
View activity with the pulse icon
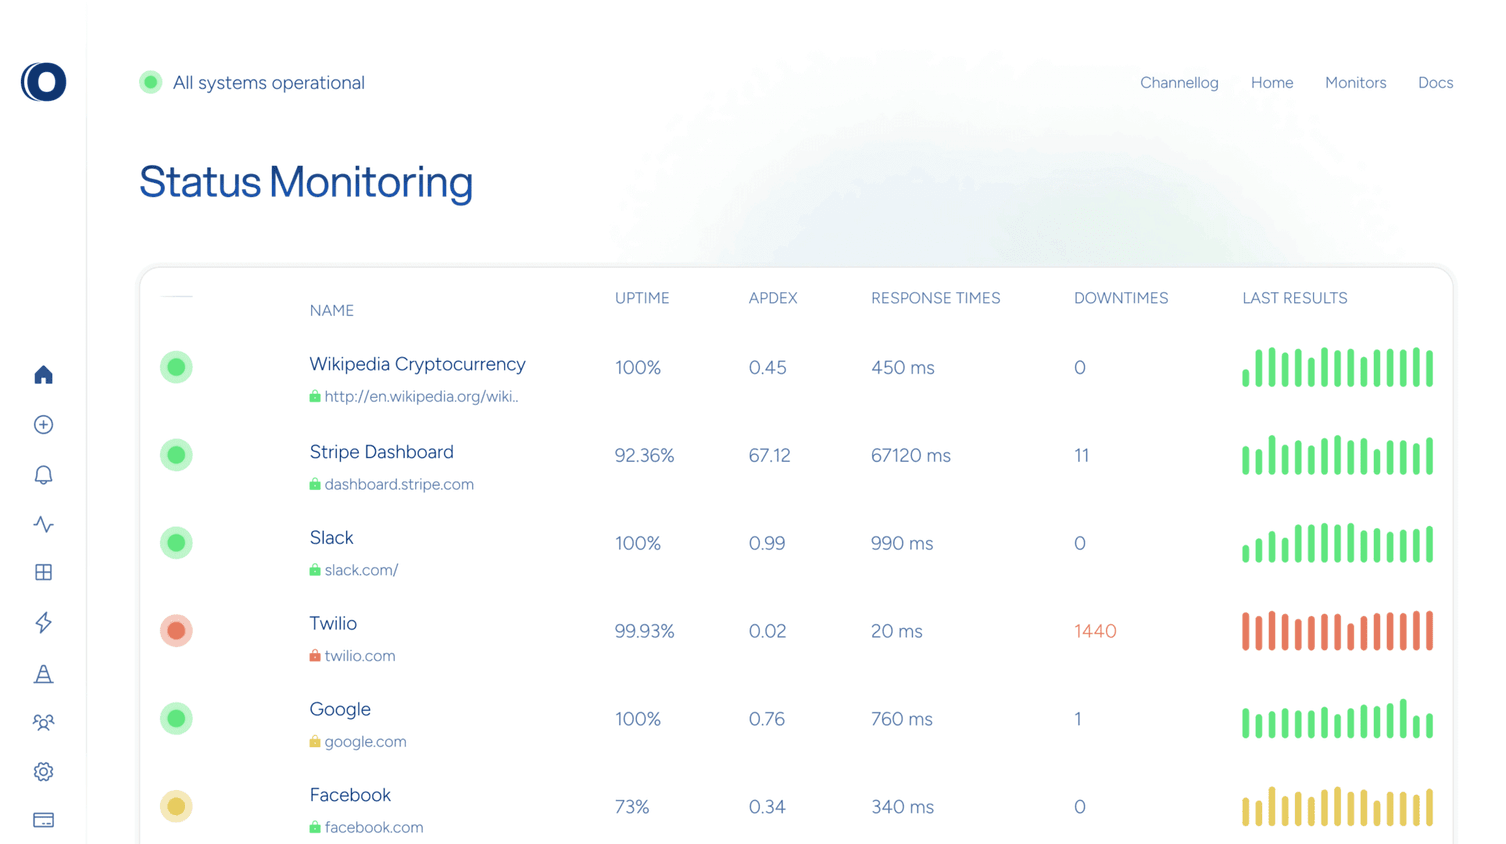coord(43,524)
